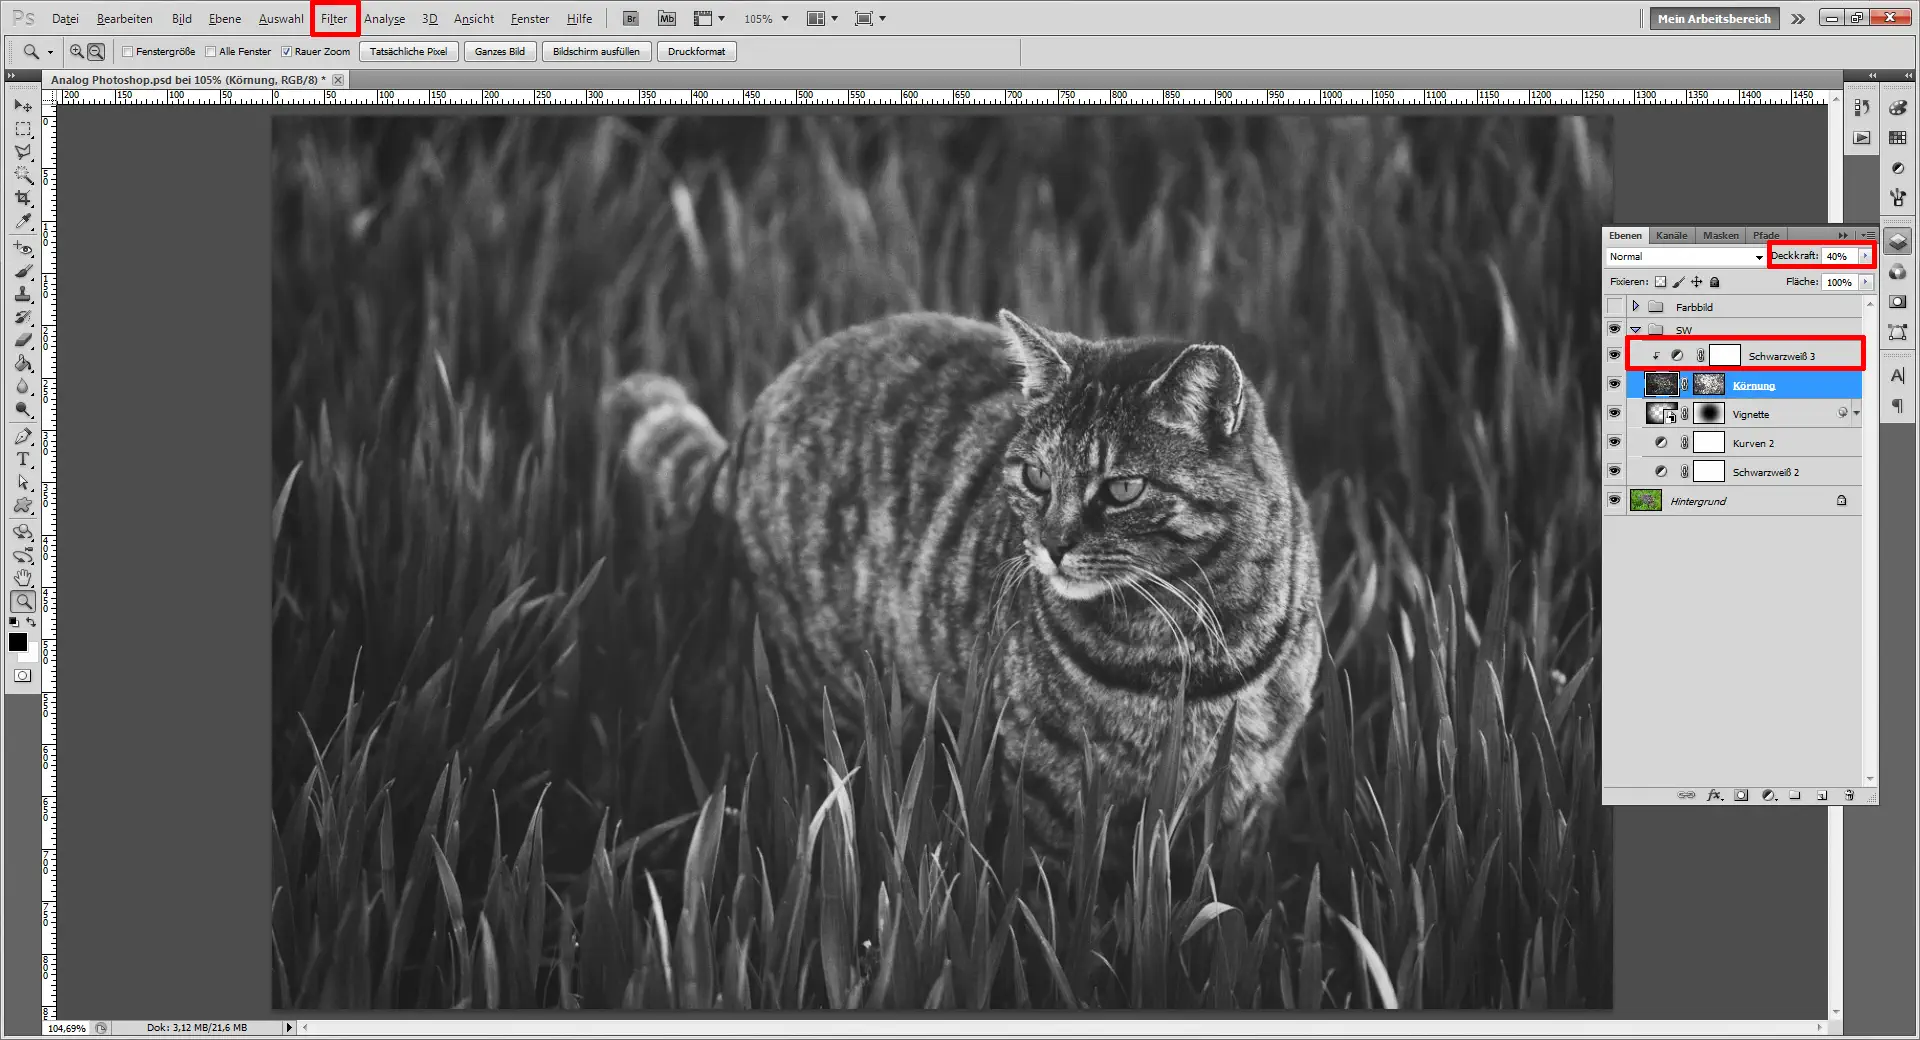Click the Delete layer trash icon

coord(1851,795)
